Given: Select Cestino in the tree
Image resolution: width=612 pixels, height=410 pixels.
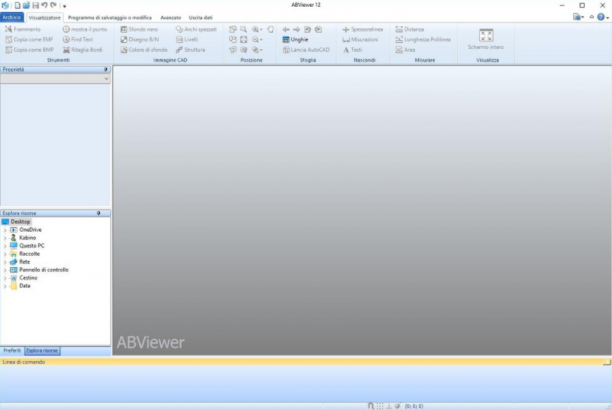Looking at the screenshot, I should coord(28,278).
